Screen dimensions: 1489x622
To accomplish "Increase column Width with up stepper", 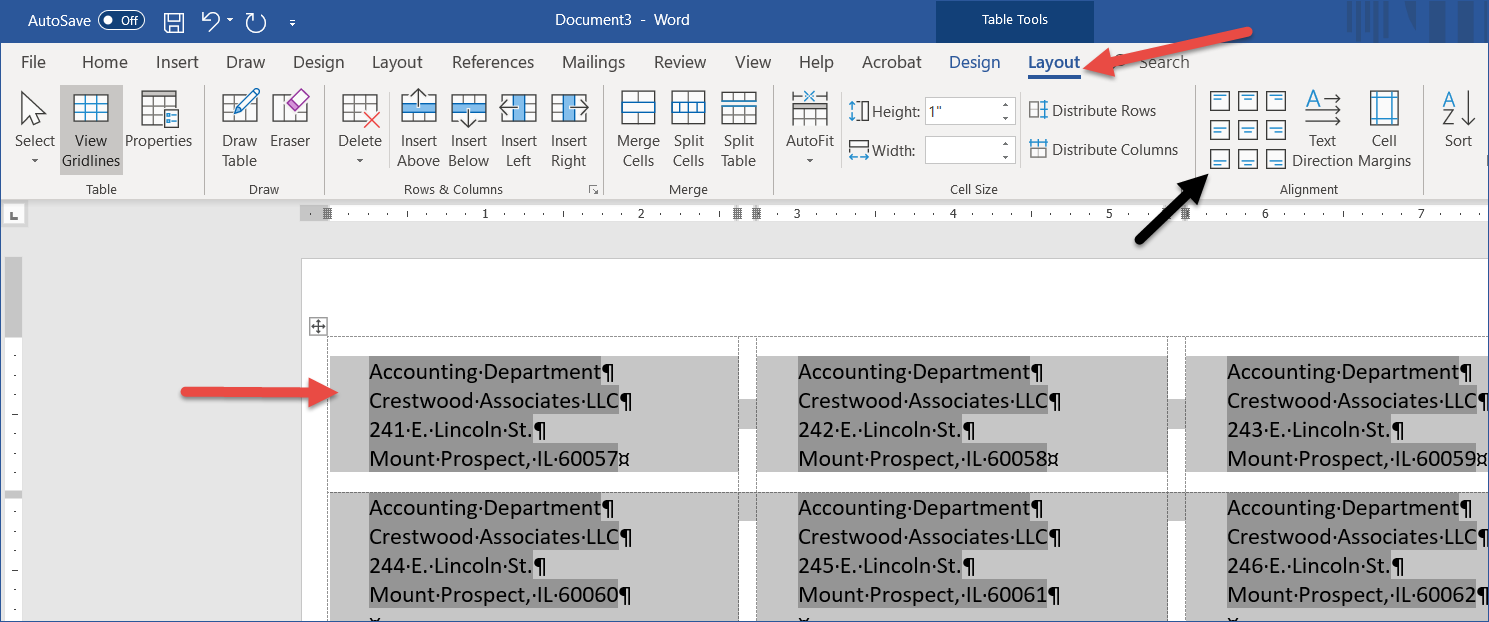I will [1006, 144].
